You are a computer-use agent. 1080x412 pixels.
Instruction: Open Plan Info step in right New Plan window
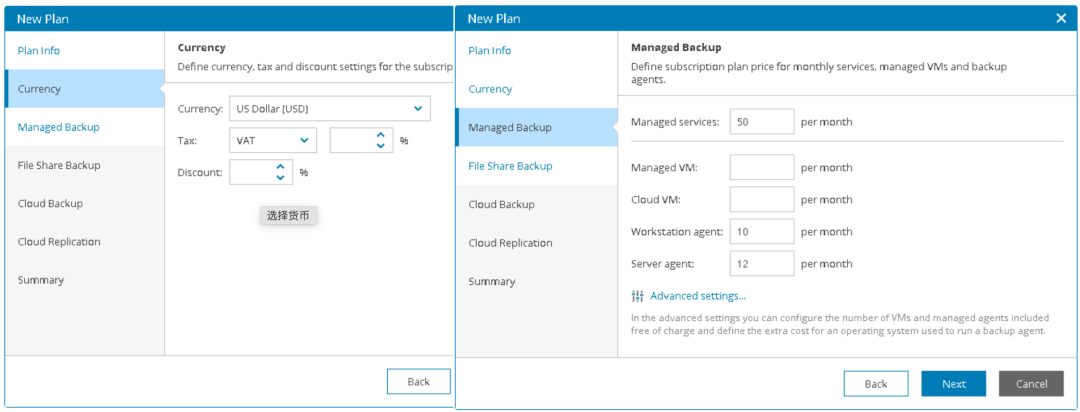pos(490,51)
